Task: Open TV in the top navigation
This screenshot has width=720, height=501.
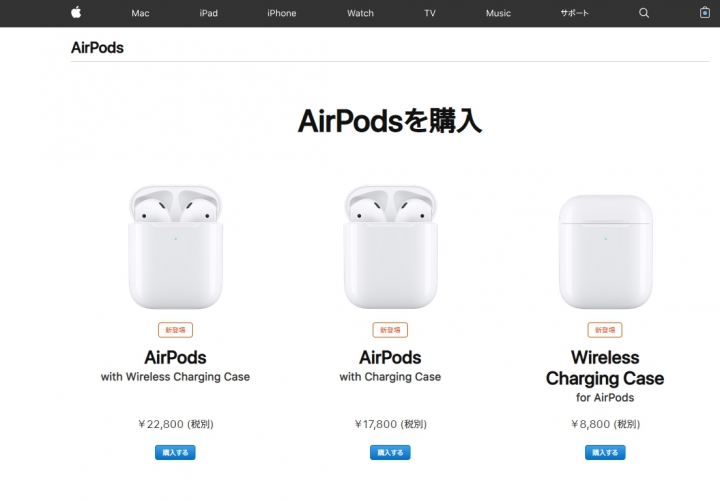Action: 430,13
